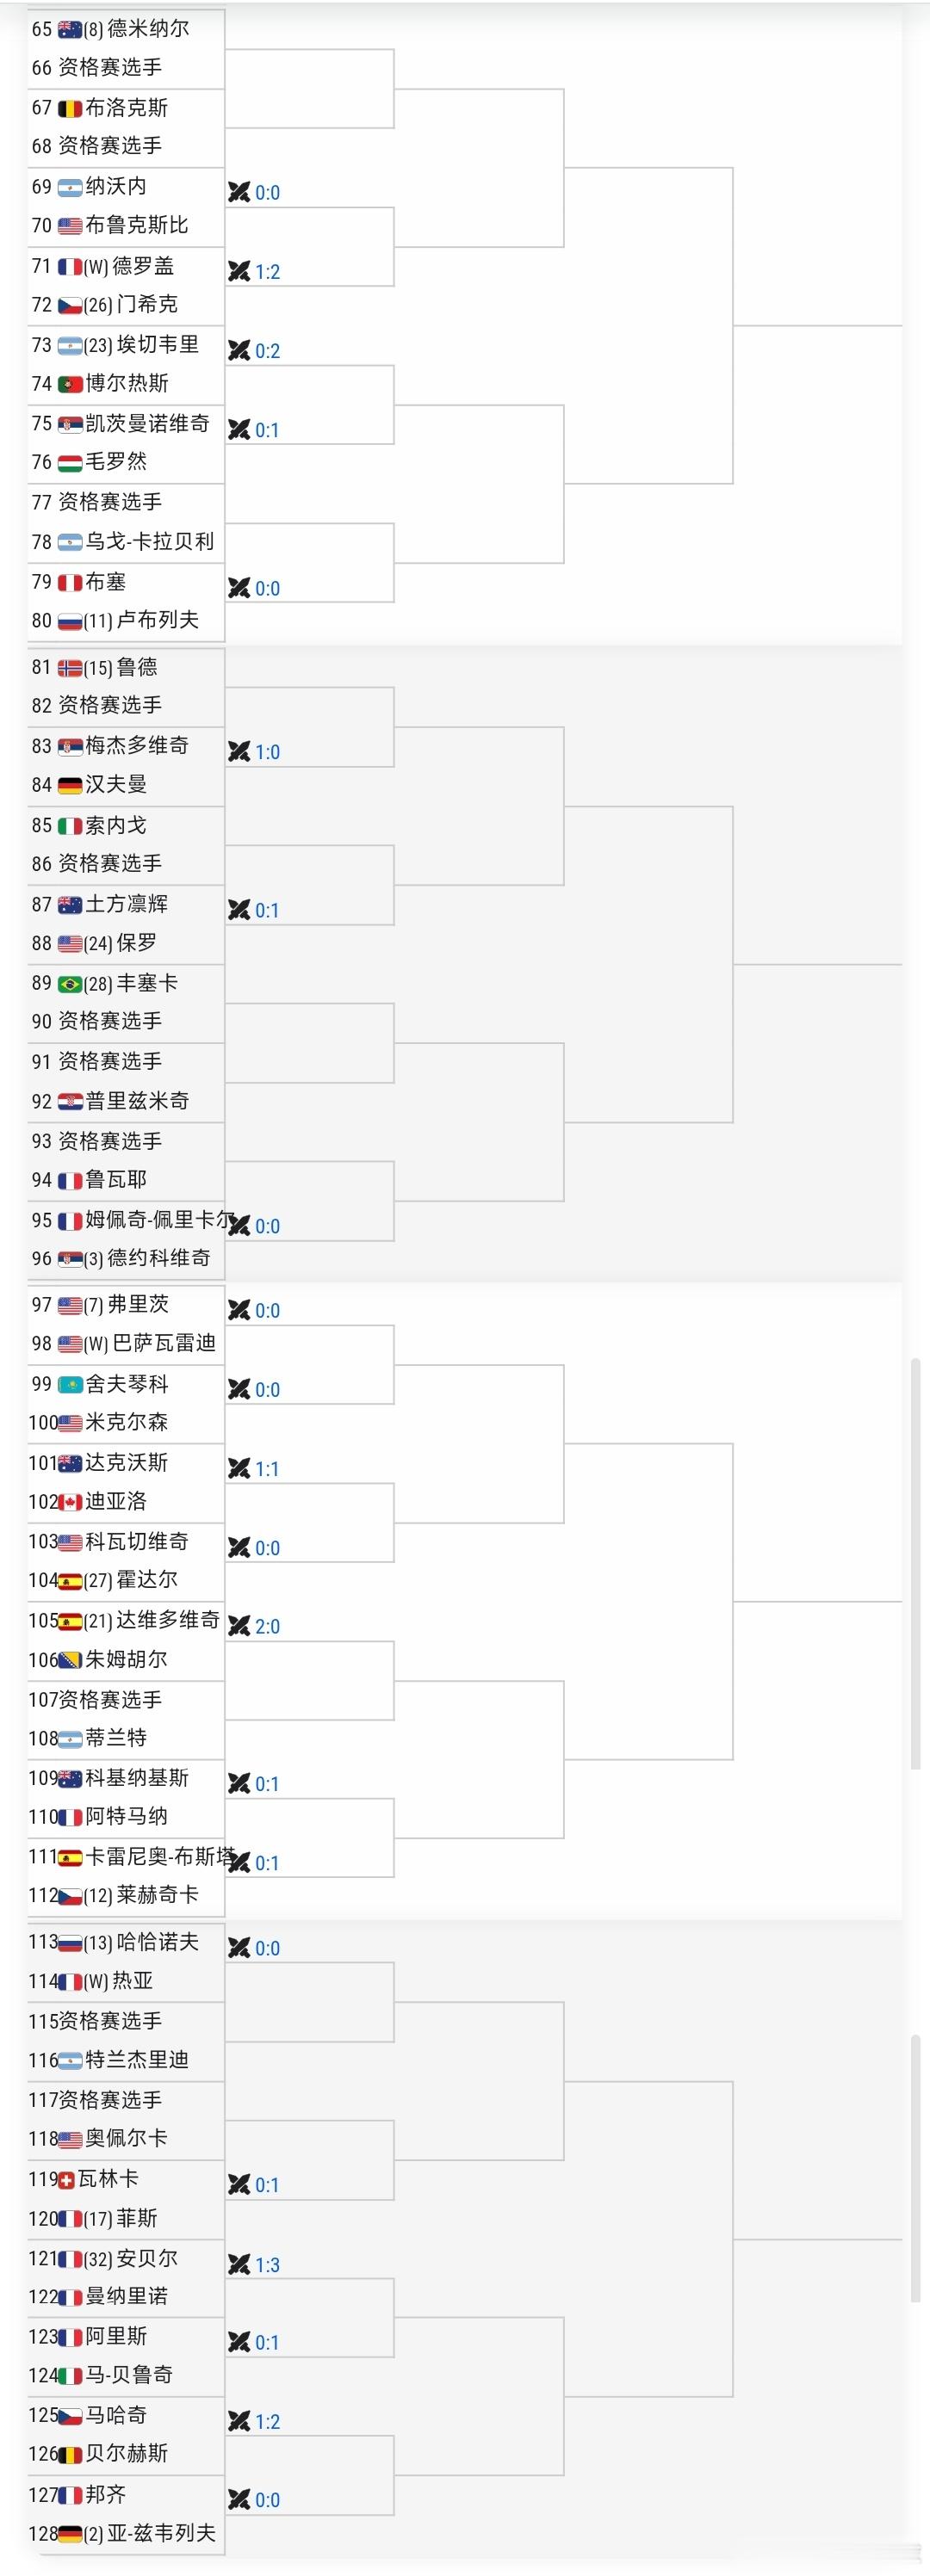Open H2H icon beside 马哈奇 1:2

coord(239,2421)
